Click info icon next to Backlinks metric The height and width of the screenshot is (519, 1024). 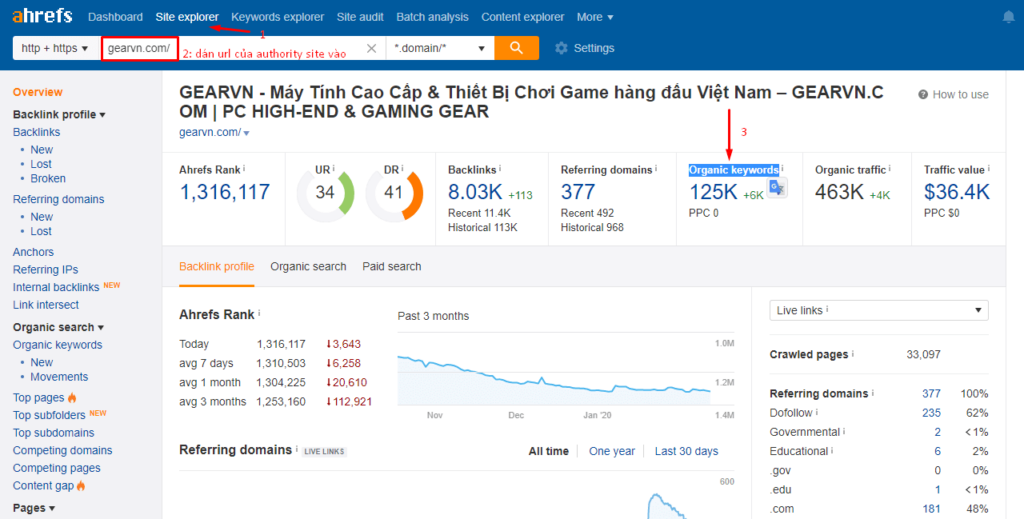pyautogui.click(x=500, y=168)
